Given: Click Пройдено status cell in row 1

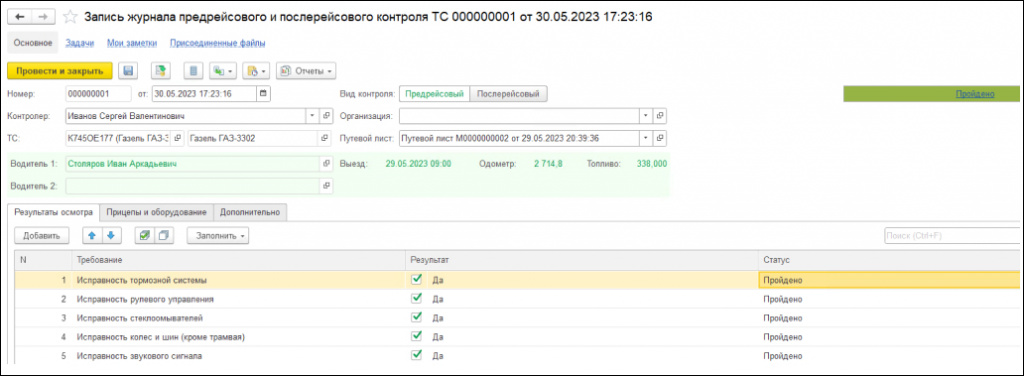Looking at the screenshot, I should [x=890, y=280].
